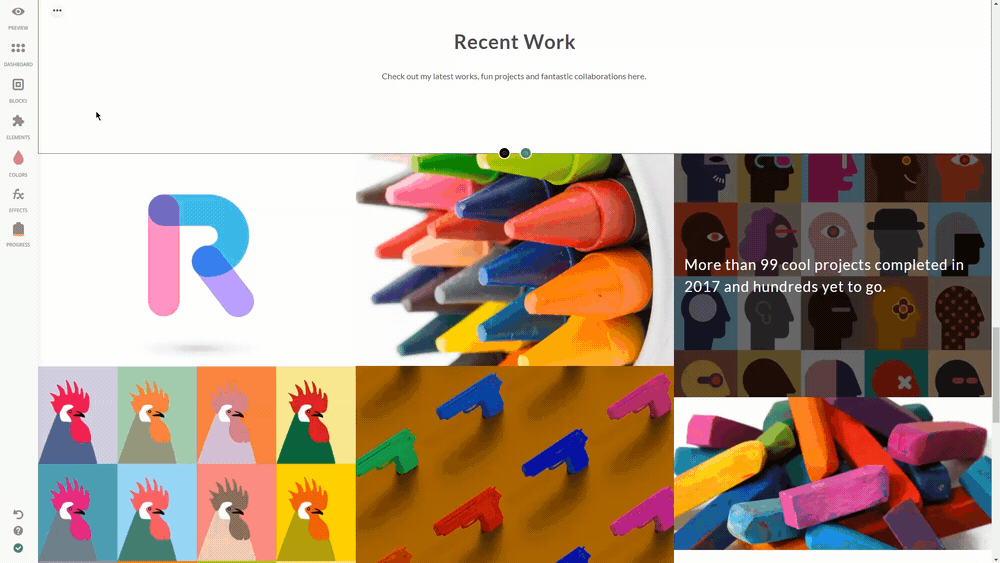Viewport: 1000px width, 563px height.
Task: Open the Colors droplet icon
Action: coord(18,158)
